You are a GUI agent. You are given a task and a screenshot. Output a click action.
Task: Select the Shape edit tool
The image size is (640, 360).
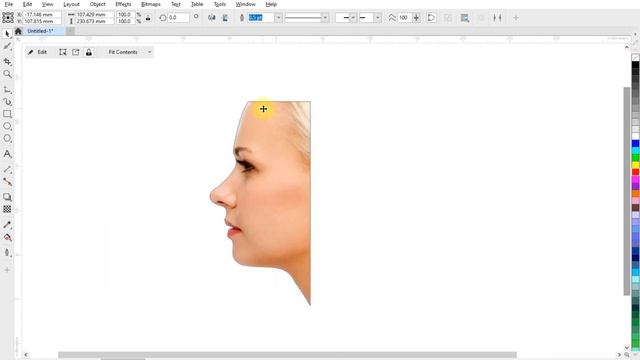(7, 47)
